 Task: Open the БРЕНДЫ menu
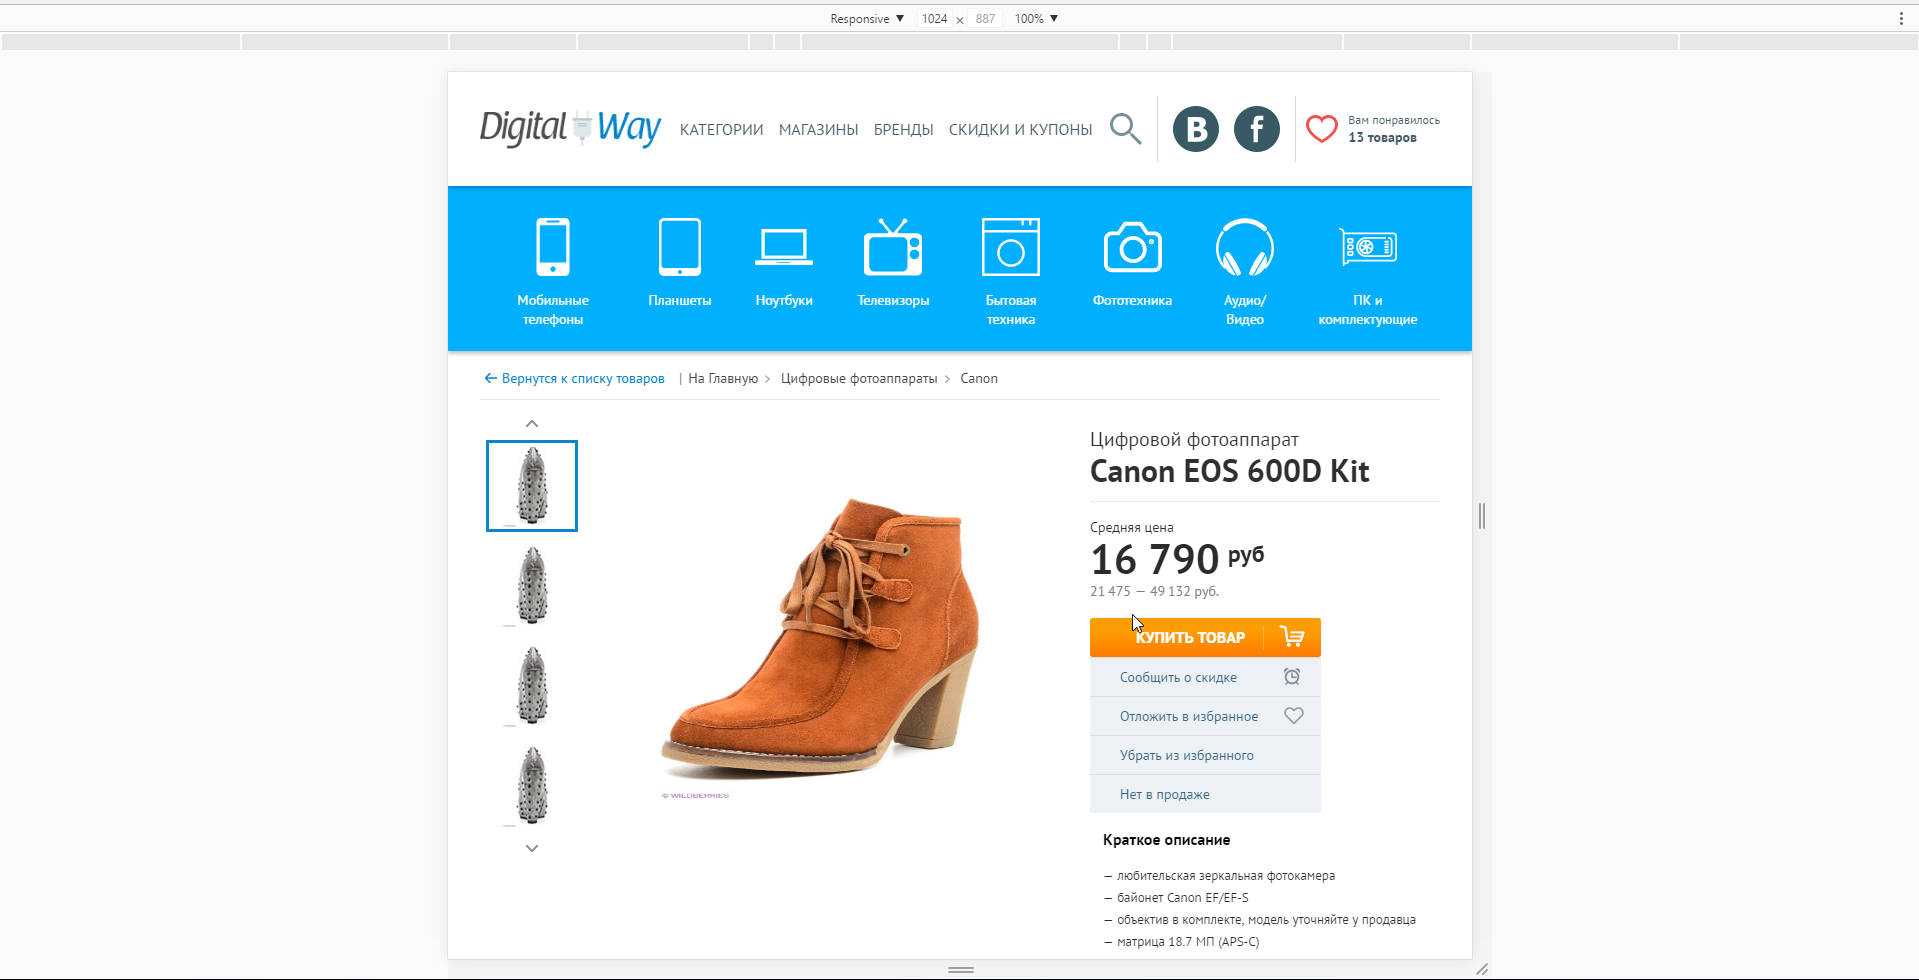point(903,130)
